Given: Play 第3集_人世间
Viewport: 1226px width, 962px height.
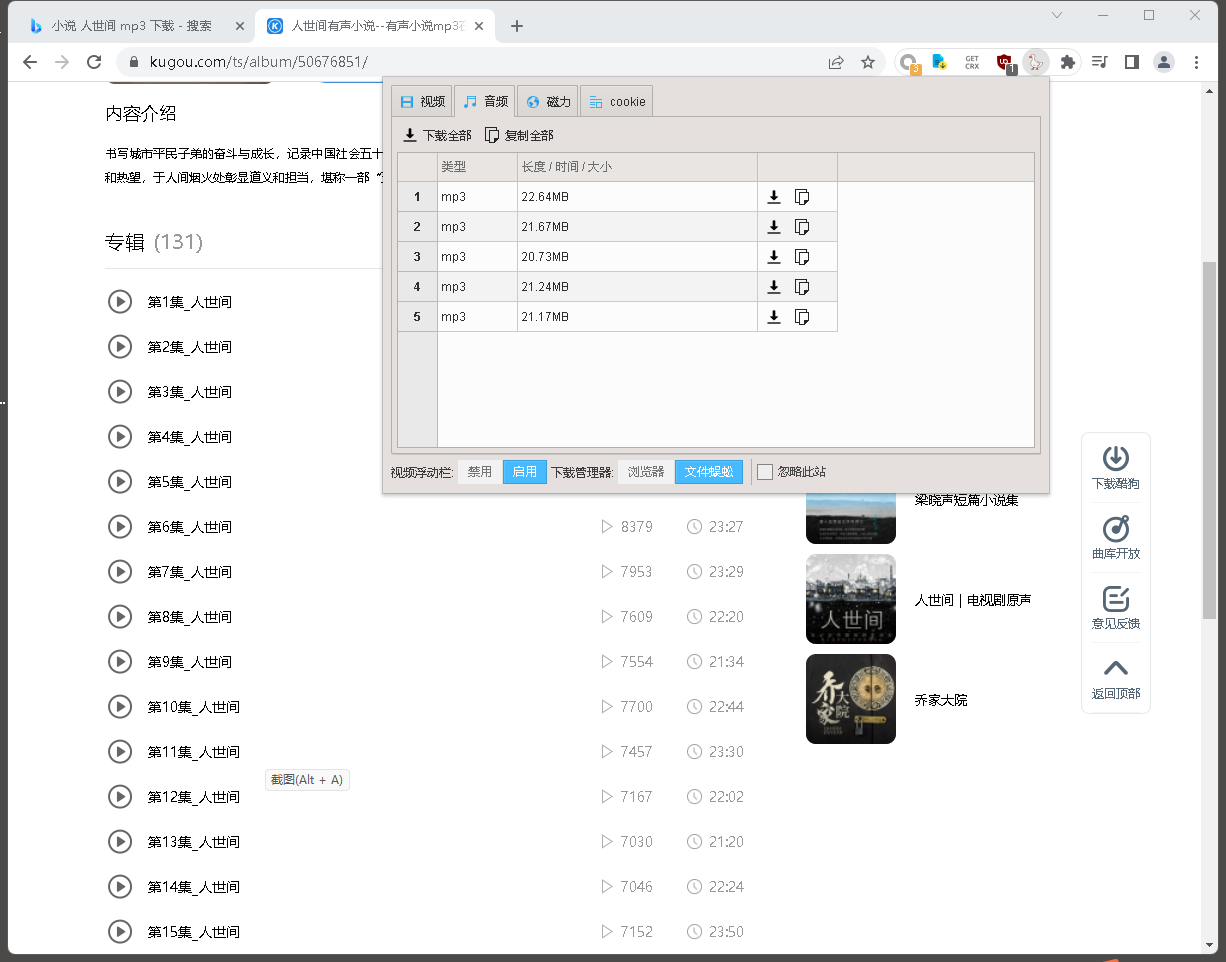Looking at the screenshot, I should 120,391.
